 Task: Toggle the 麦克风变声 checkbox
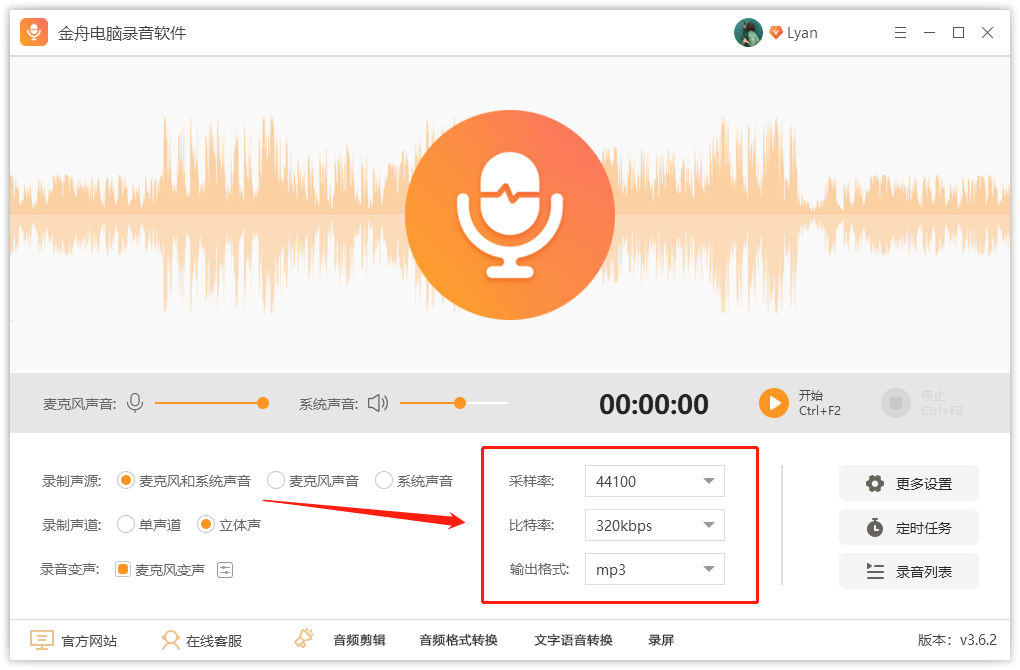coord(122,569)
